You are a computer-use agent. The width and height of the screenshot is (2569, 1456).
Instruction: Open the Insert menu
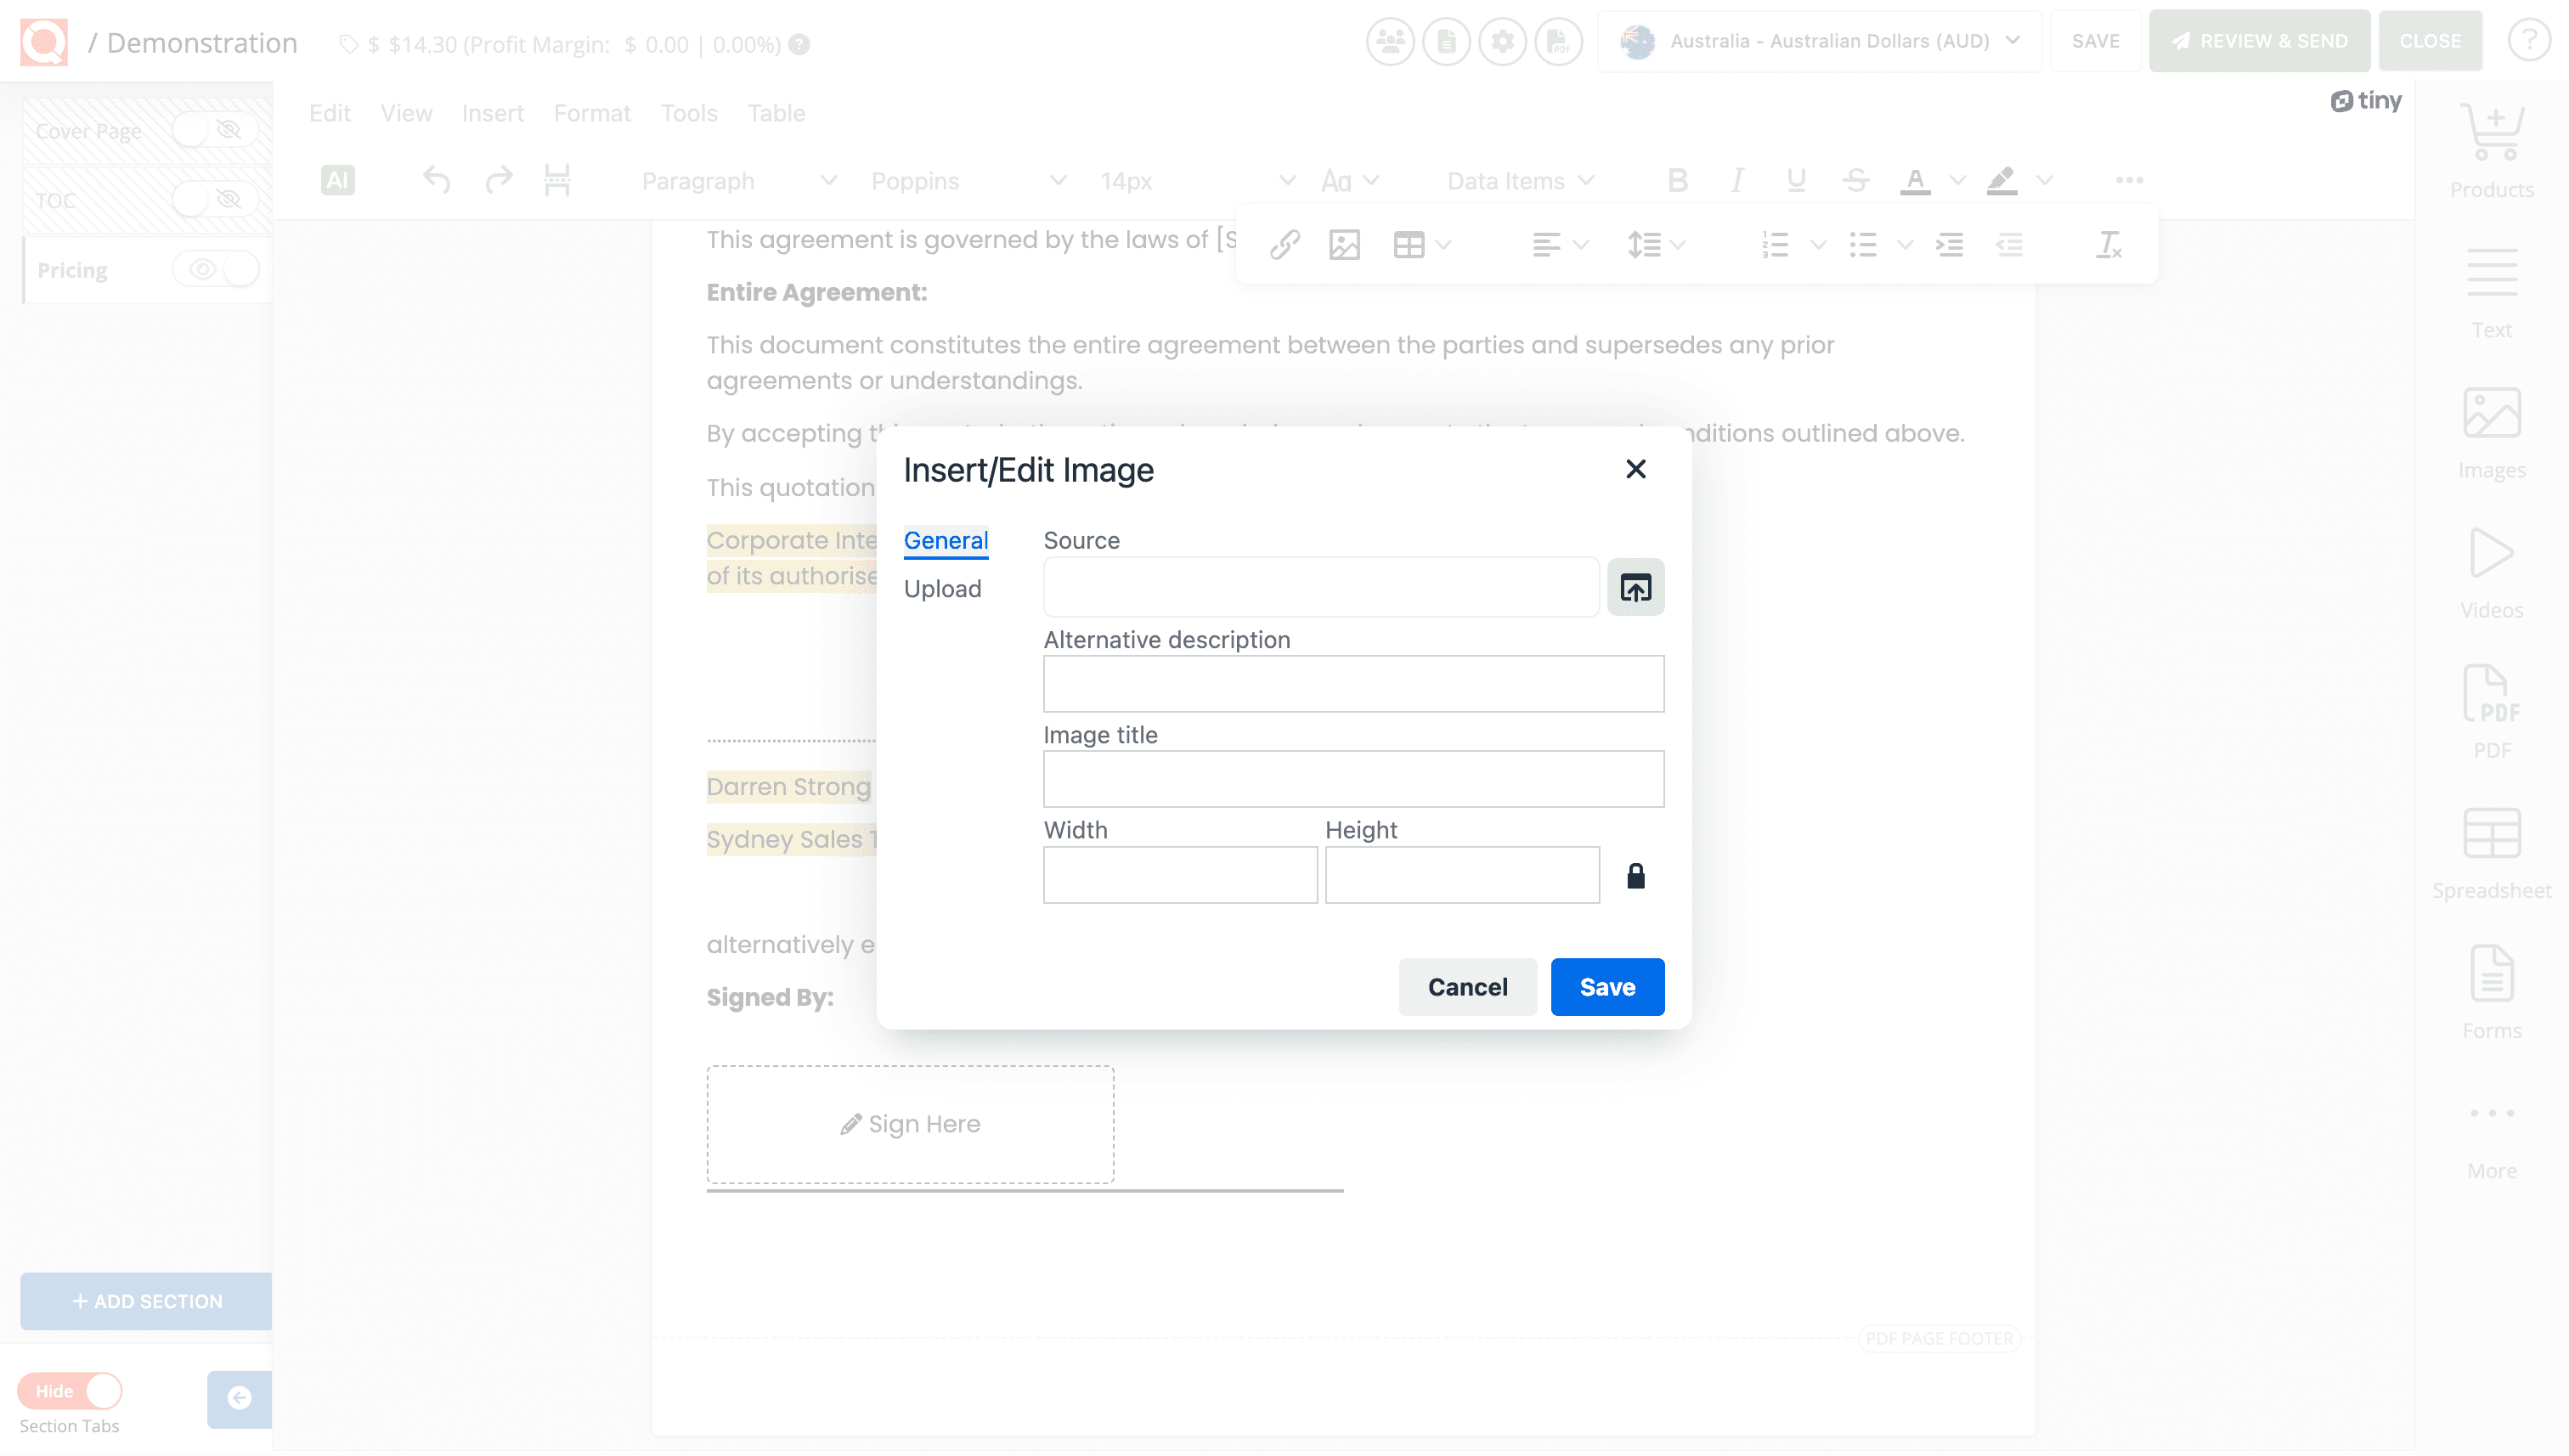492,113
